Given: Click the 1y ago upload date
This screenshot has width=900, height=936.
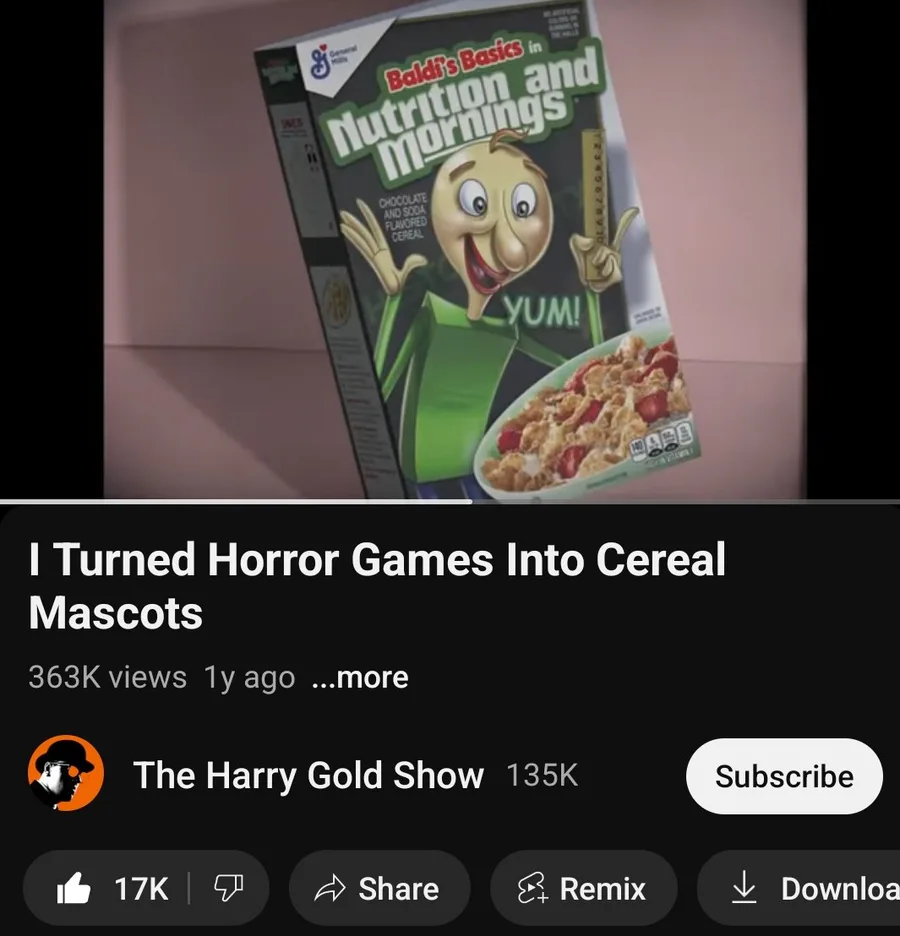Looking at the screenshot, I should pyautogui.click(x=249, y=678).
